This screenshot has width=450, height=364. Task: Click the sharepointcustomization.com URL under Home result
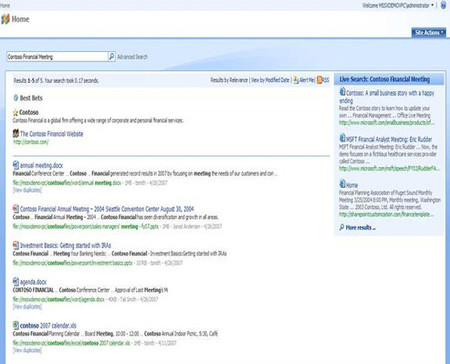pyautogui.click(x=387, y=214)
